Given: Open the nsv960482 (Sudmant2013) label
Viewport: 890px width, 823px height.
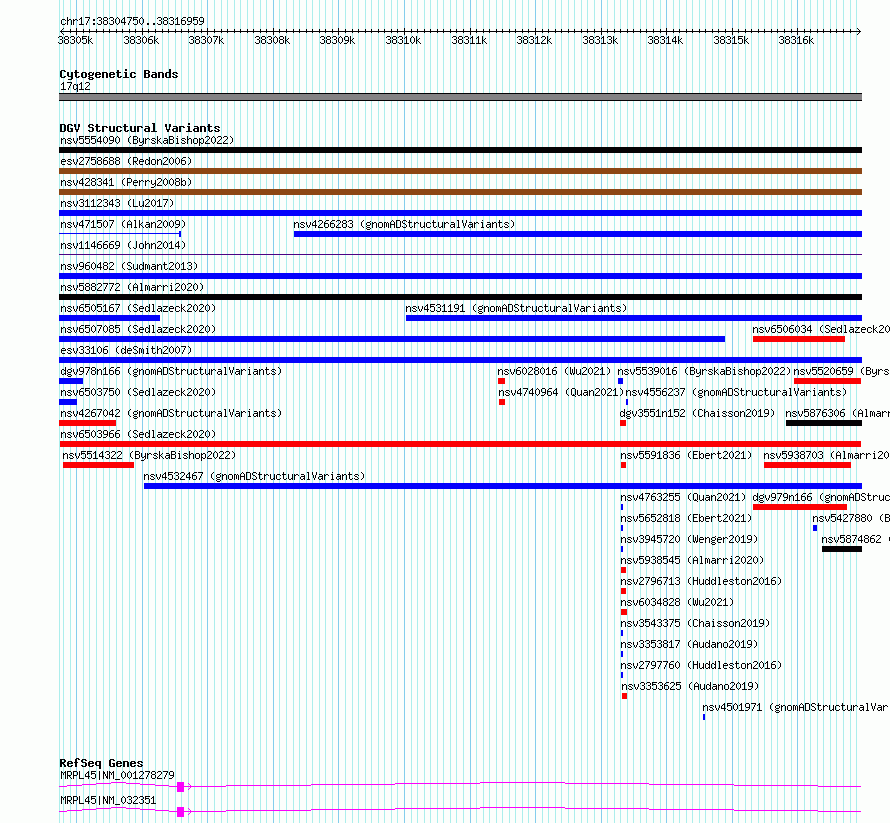Looking at the screenshot, I should click(129, 266).
